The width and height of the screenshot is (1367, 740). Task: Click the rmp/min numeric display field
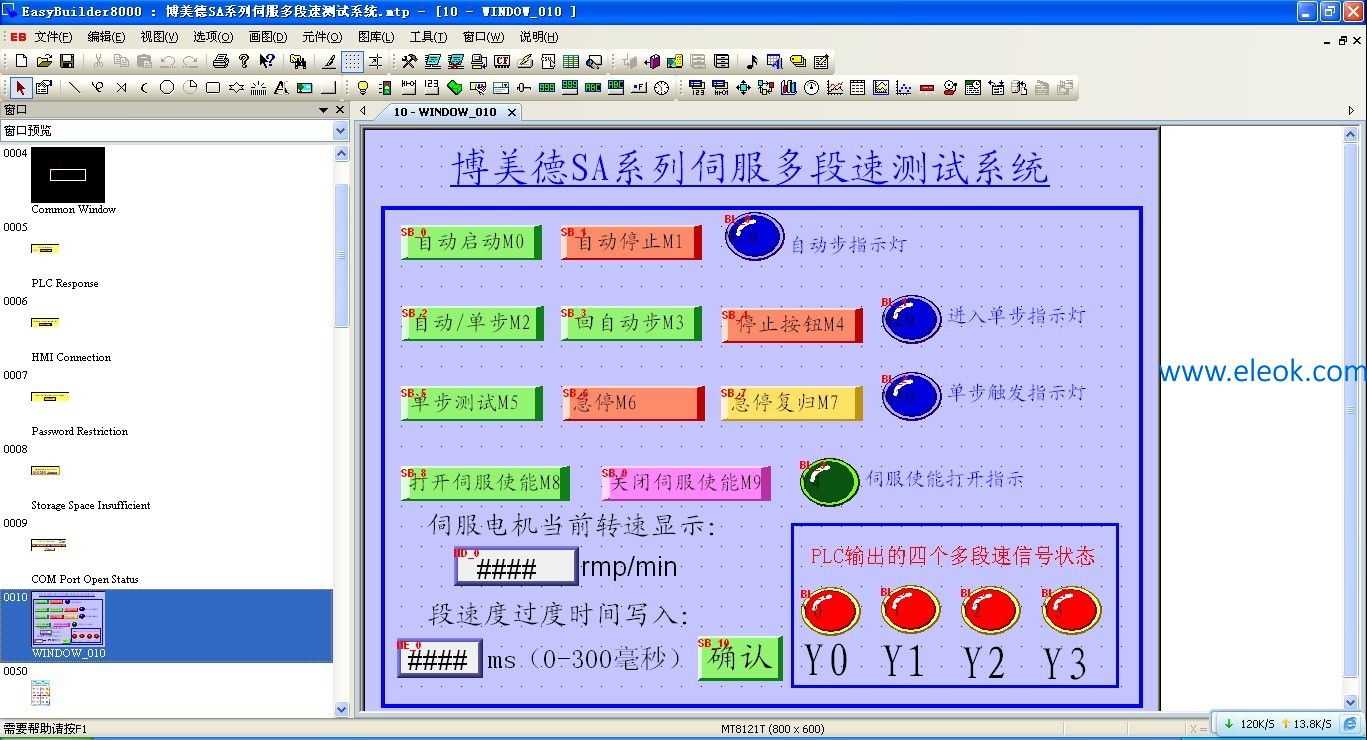coord(516,567)
